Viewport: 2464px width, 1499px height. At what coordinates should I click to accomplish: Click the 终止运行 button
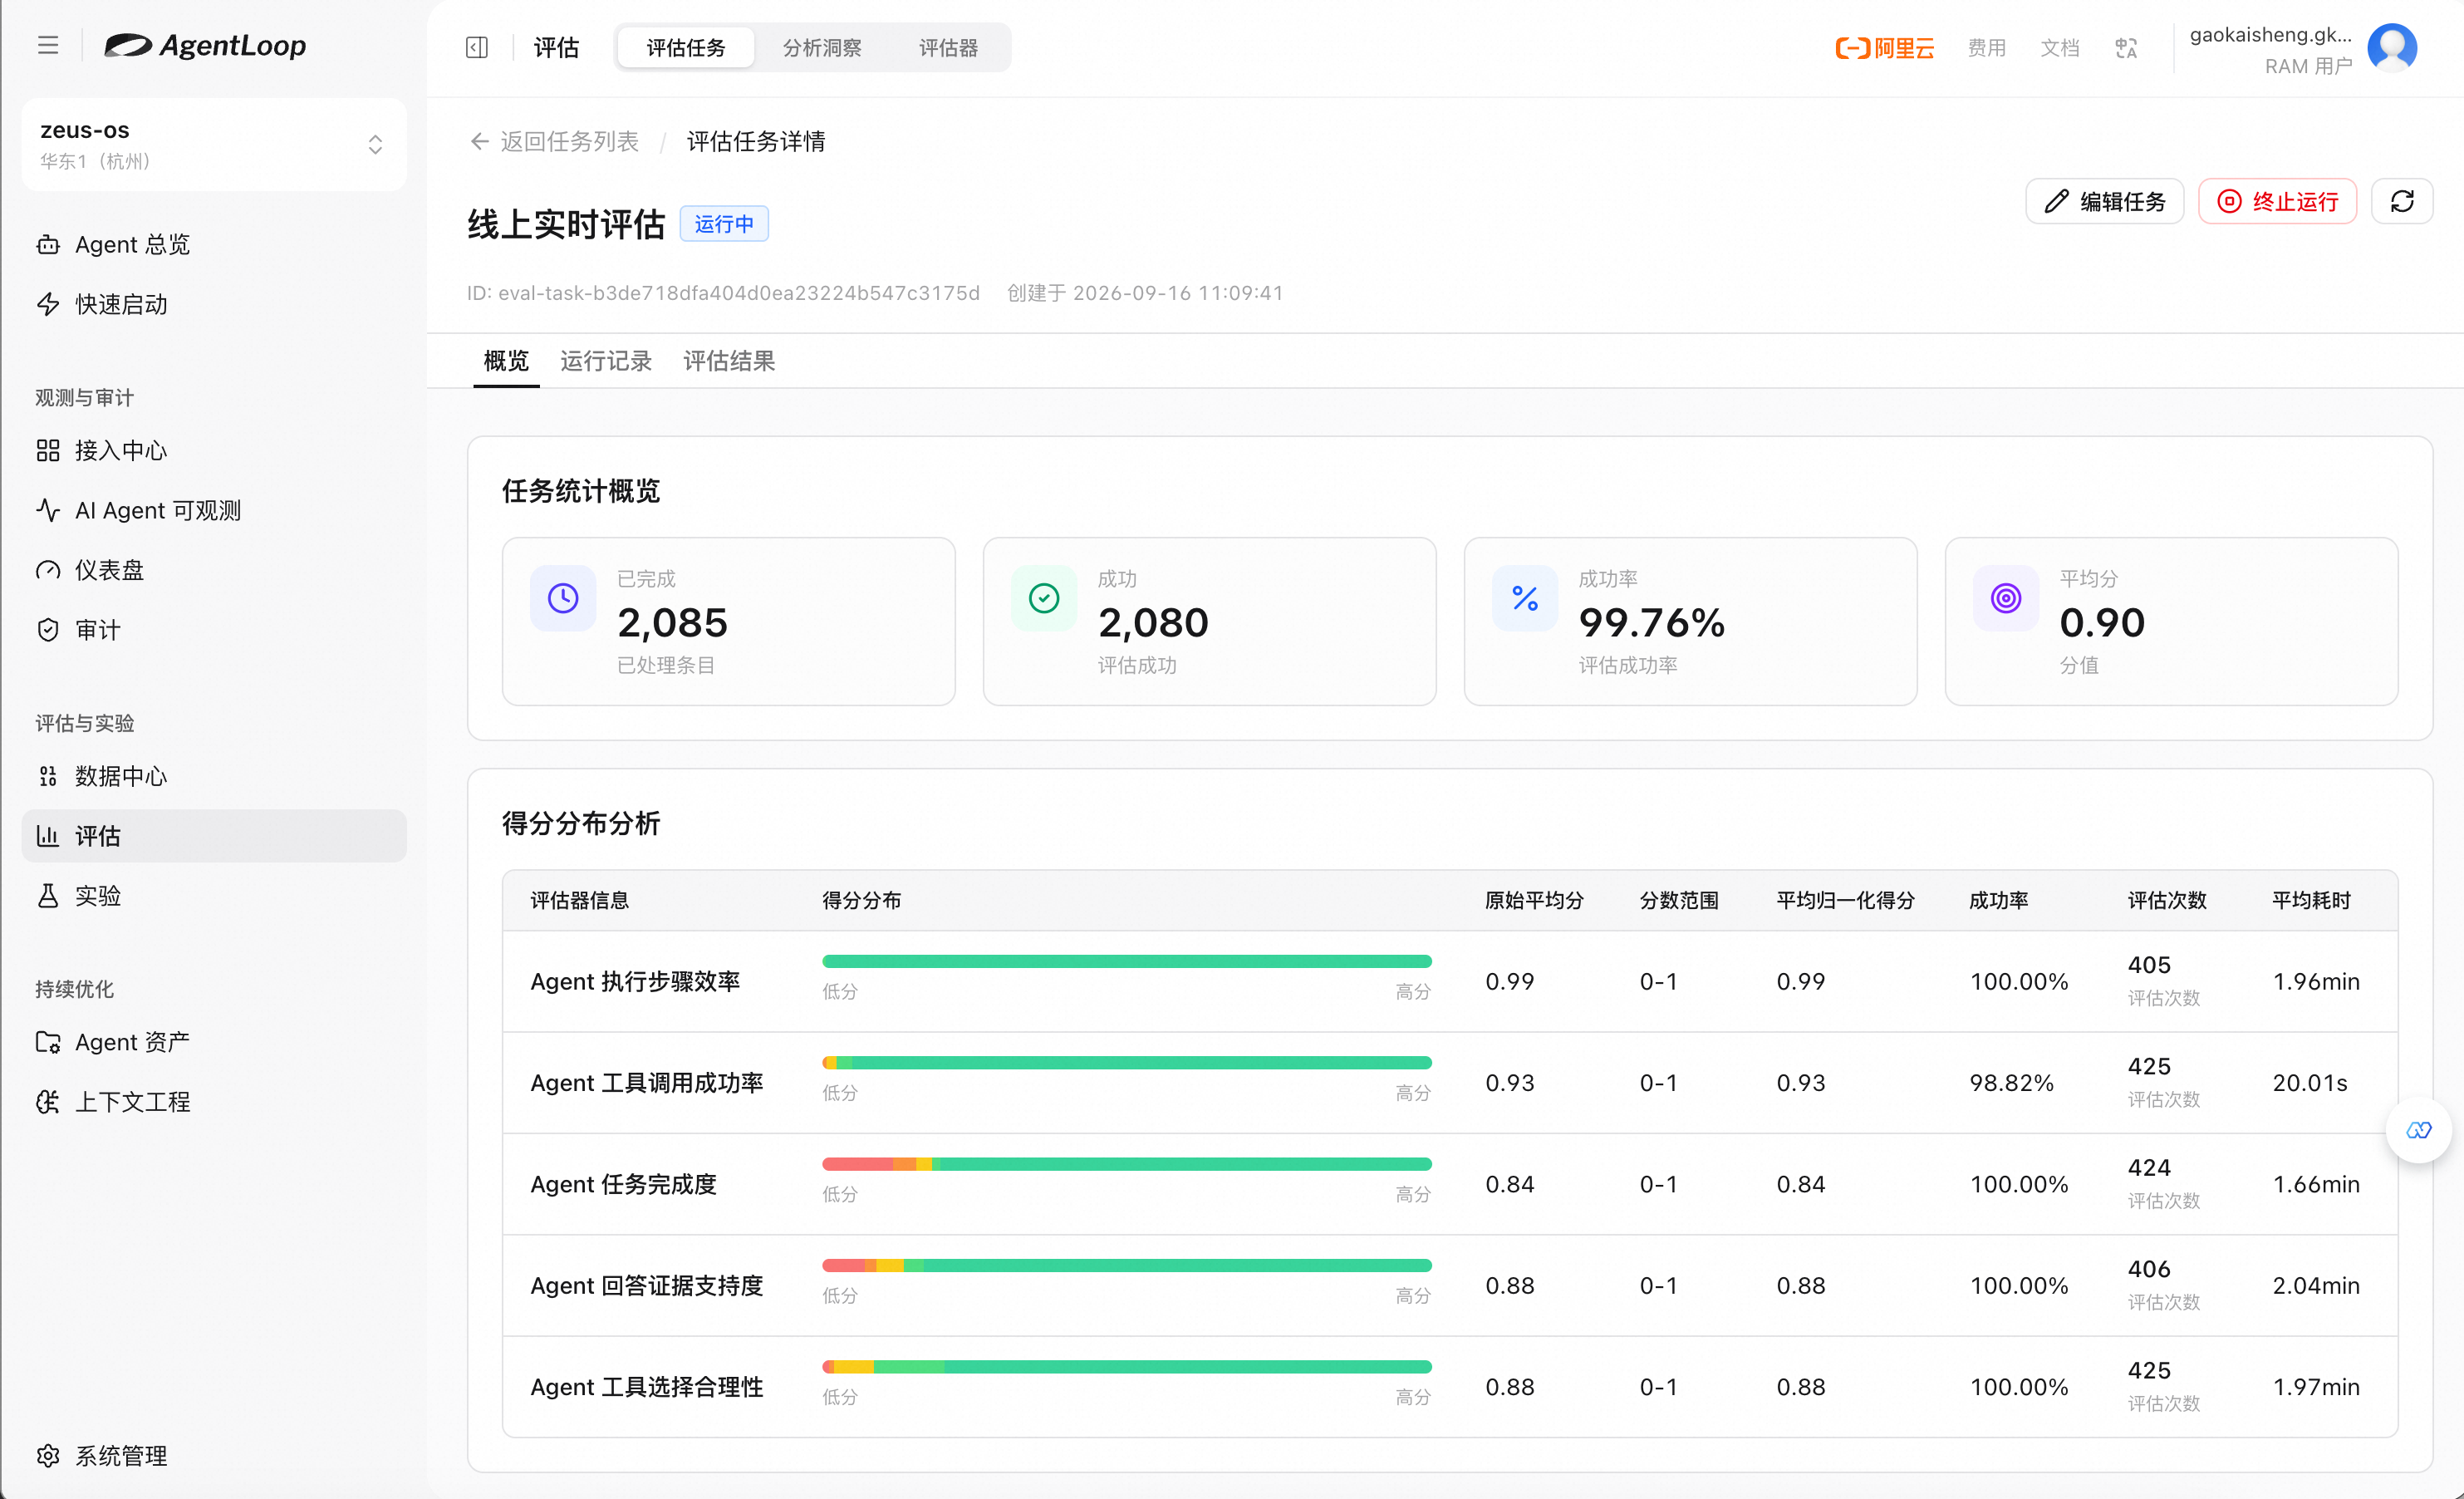coord(2277,202)
